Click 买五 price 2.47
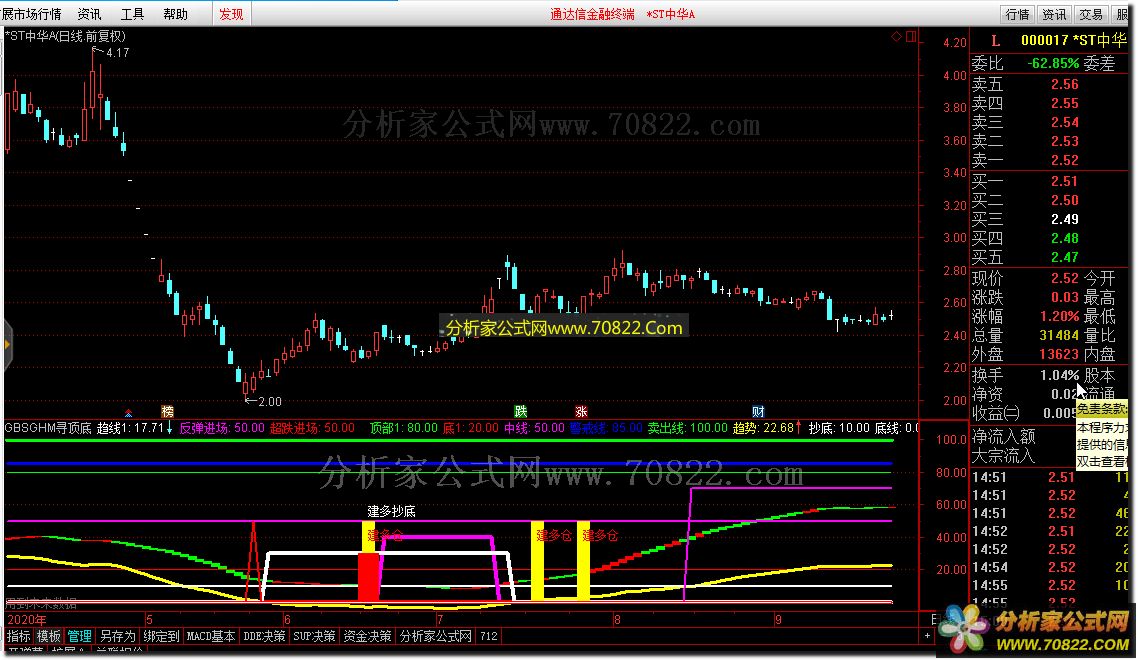The width and height of the screenshot is (1138, 660). pos(1065,257)
